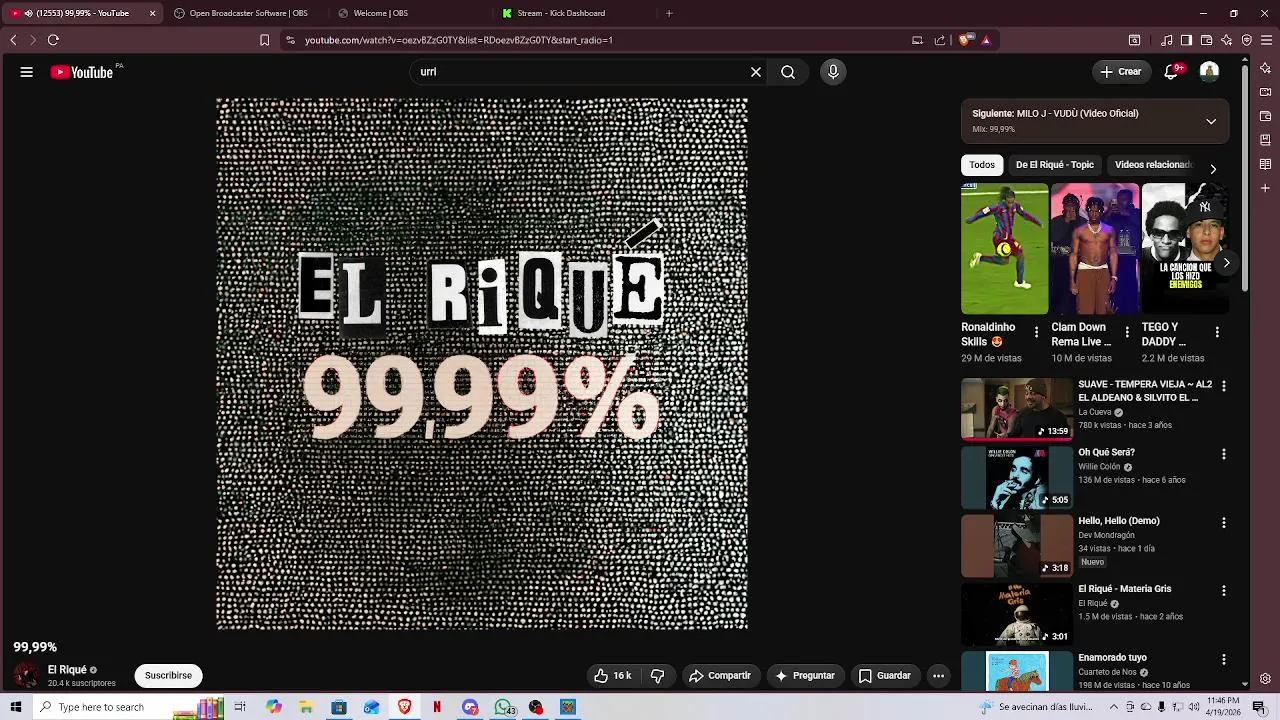Select the De El Riqué - Topic chip
1280x720 pixels.
point(1055,165)
